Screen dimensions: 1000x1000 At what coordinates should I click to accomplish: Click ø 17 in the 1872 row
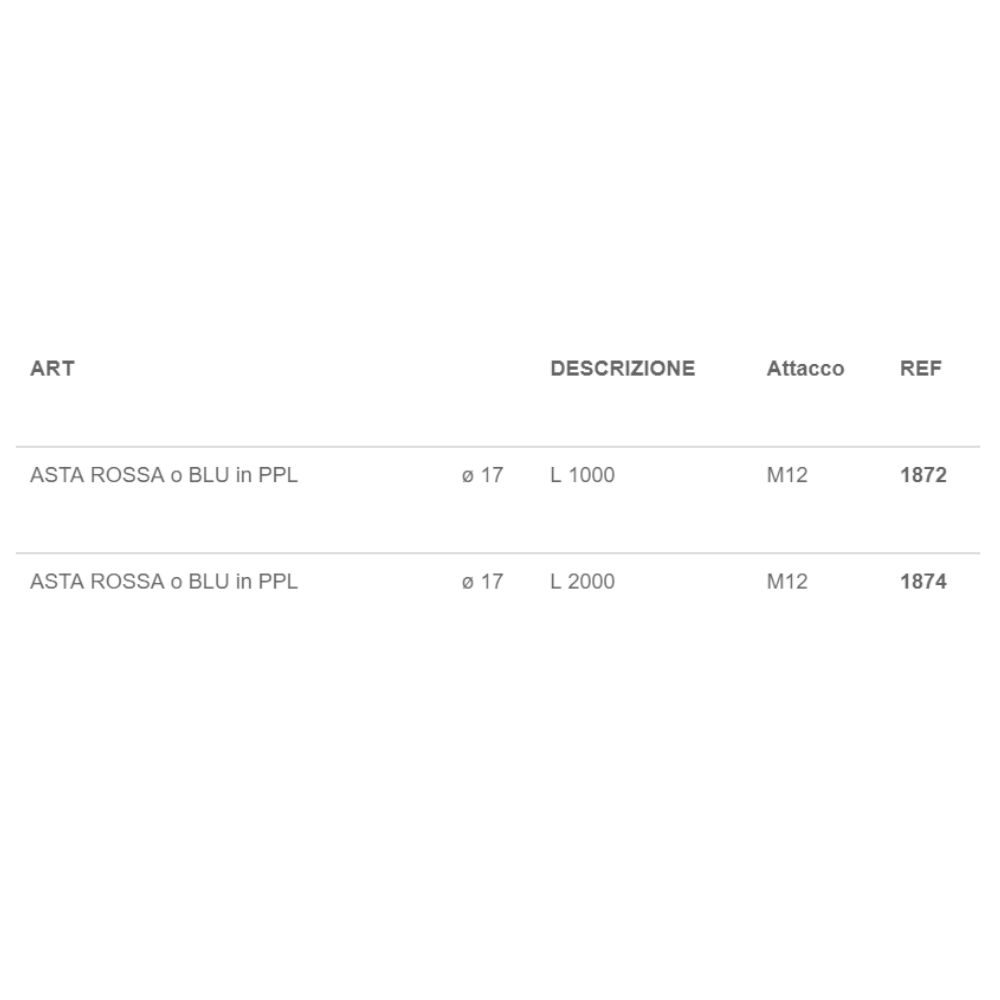[x=482, y=475]
